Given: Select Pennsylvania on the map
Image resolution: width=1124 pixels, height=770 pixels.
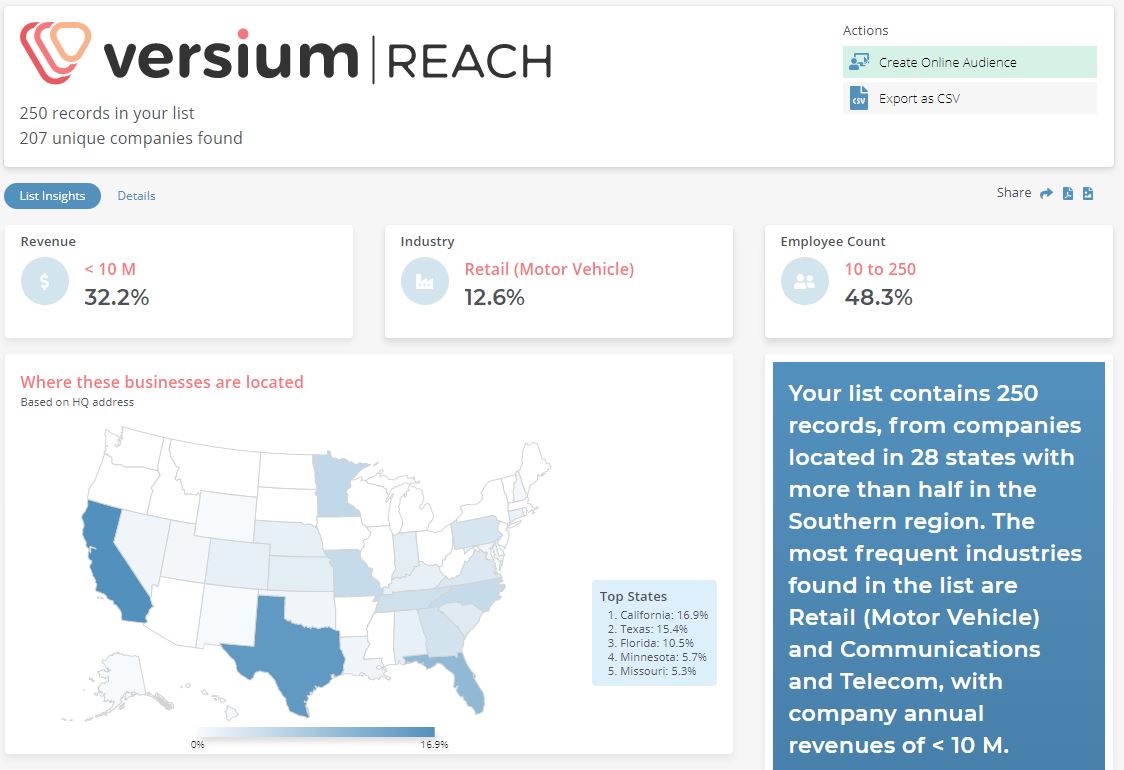Looking at the screenshot, I should click(x=477, y=533).
